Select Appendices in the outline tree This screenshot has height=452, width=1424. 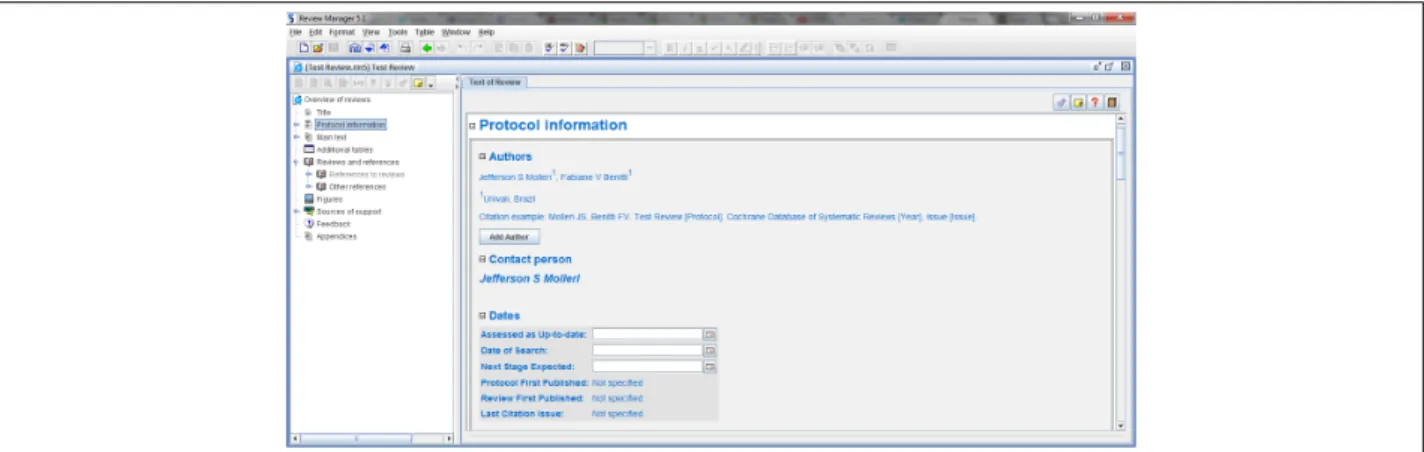tap(336, 236)
